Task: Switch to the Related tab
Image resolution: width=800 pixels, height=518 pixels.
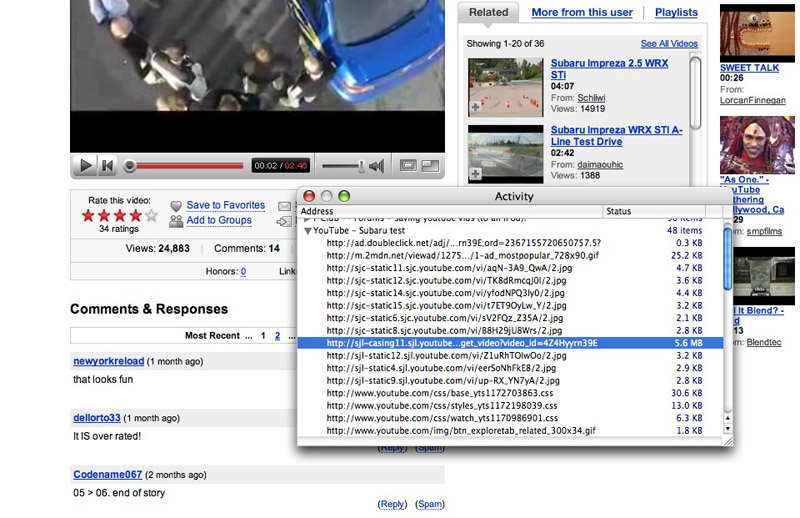Action: coord(488,13)
